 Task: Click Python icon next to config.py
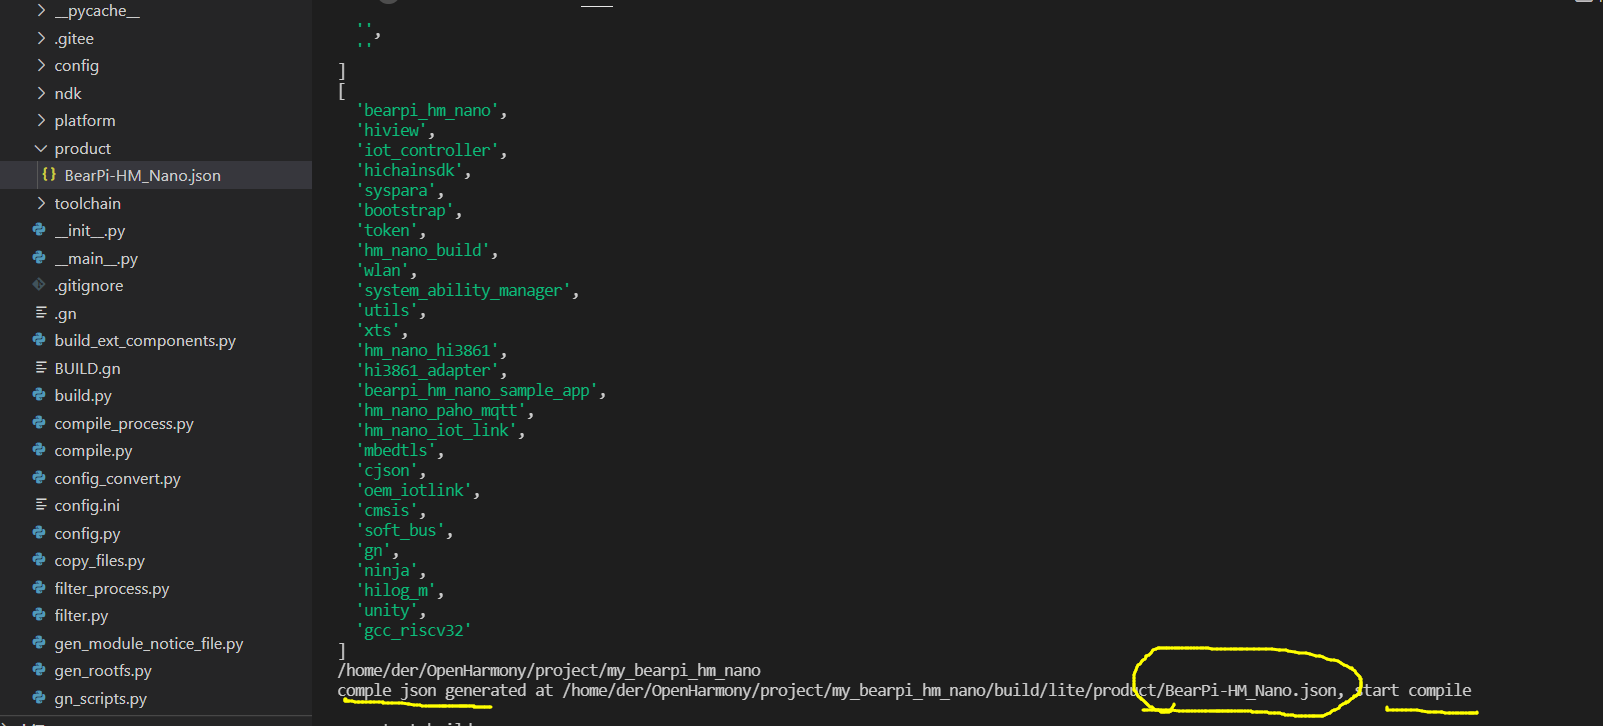click(39, 533)
